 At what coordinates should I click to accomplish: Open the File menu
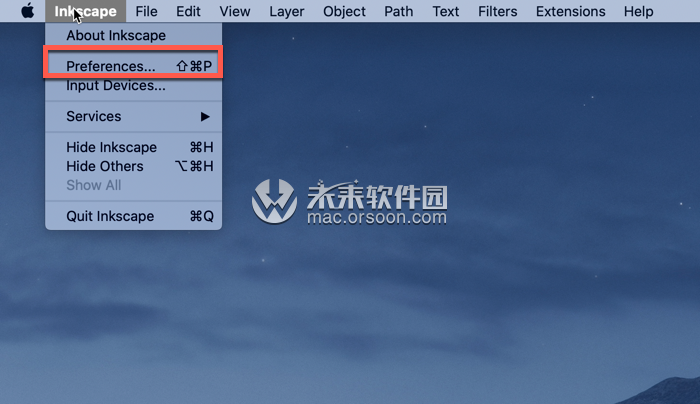(x=146, y=11)
